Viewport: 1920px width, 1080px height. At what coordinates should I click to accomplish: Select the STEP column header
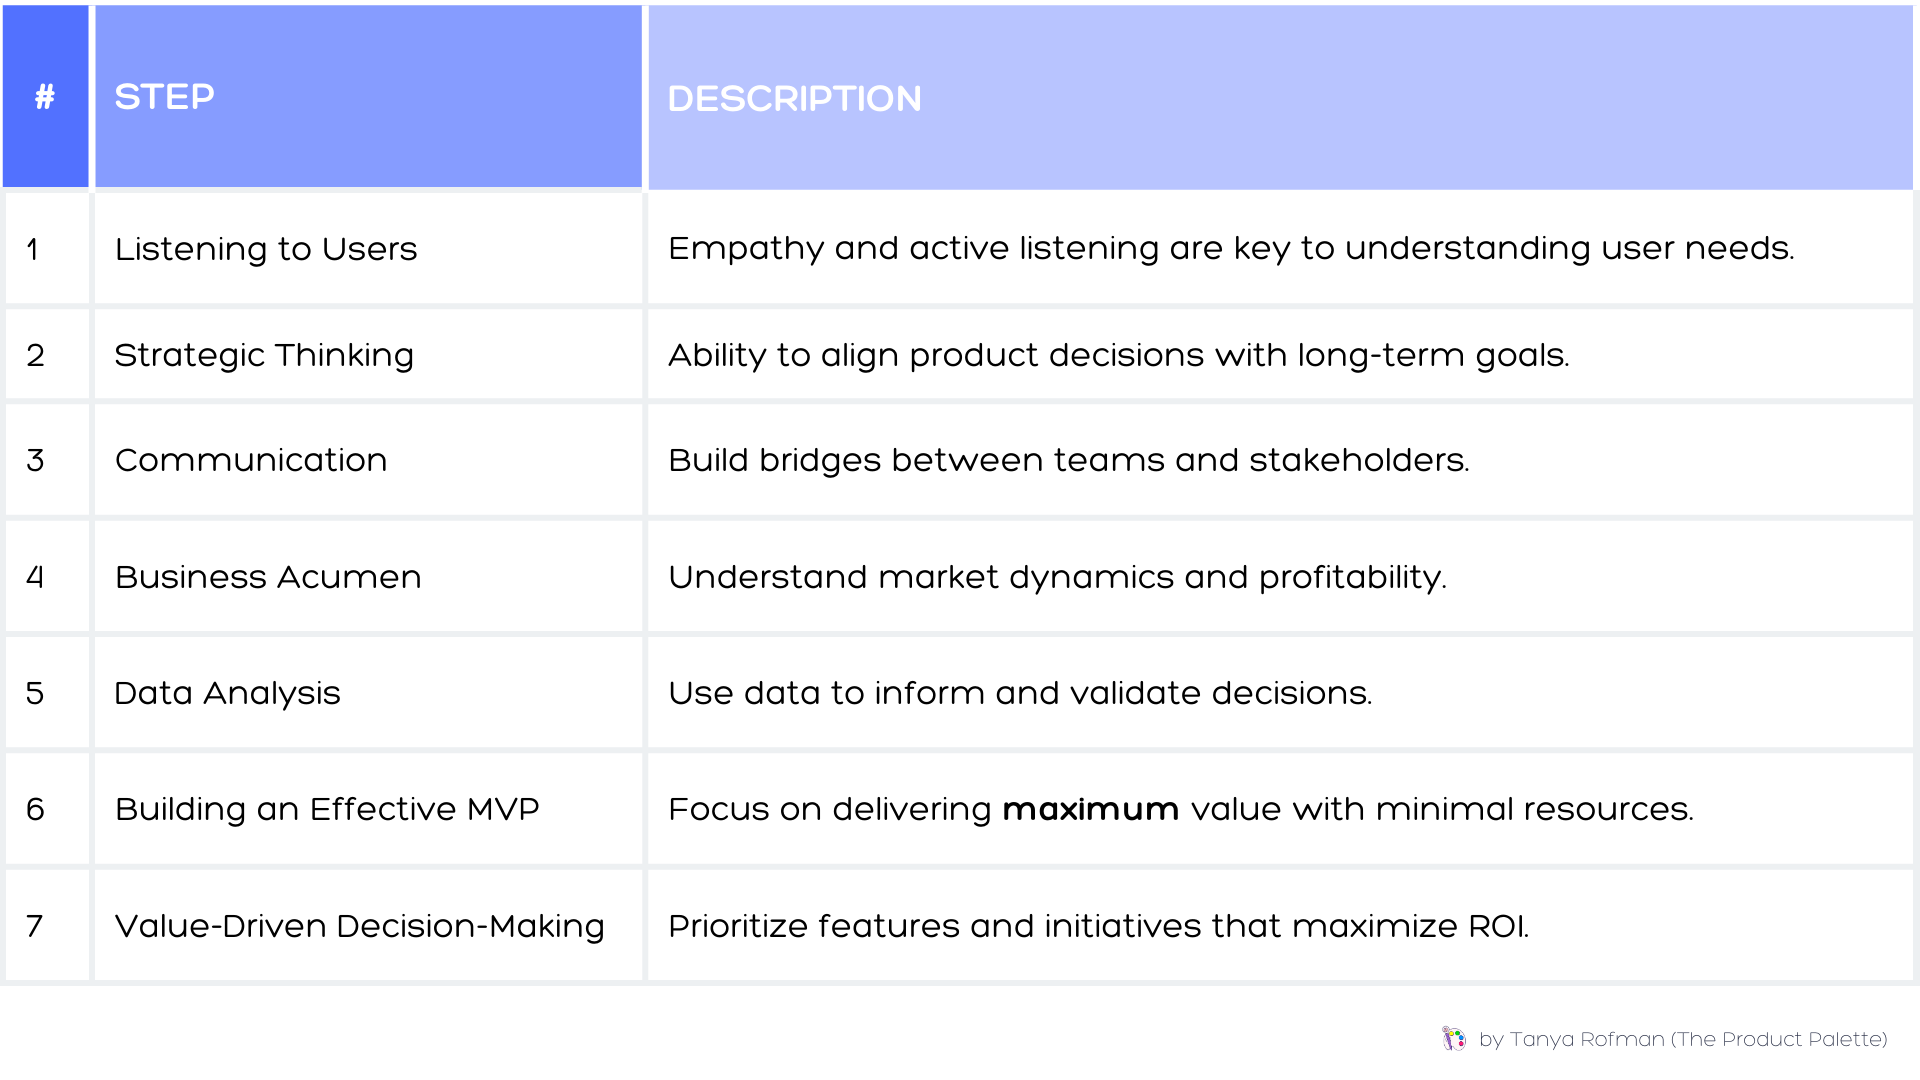[165, 97]
